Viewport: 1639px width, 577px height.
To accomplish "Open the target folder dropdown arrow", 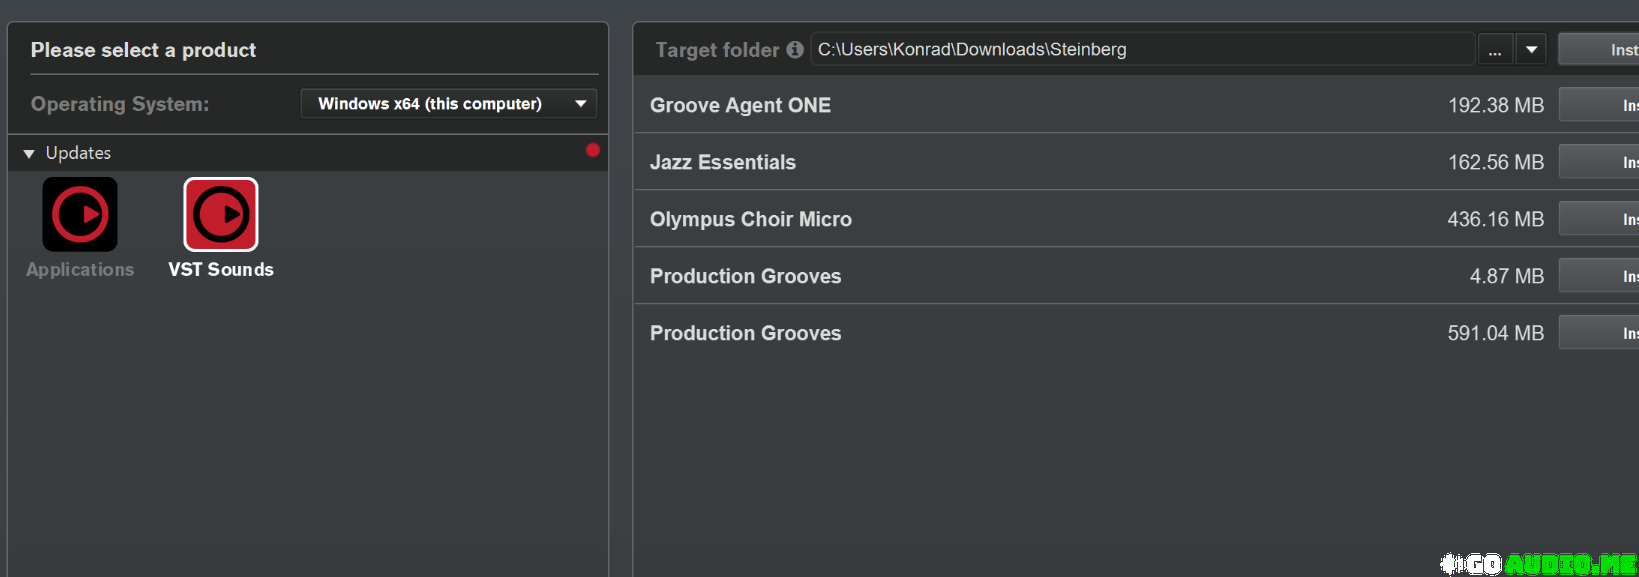I will pyautogui.click(x=1531, y=49).
